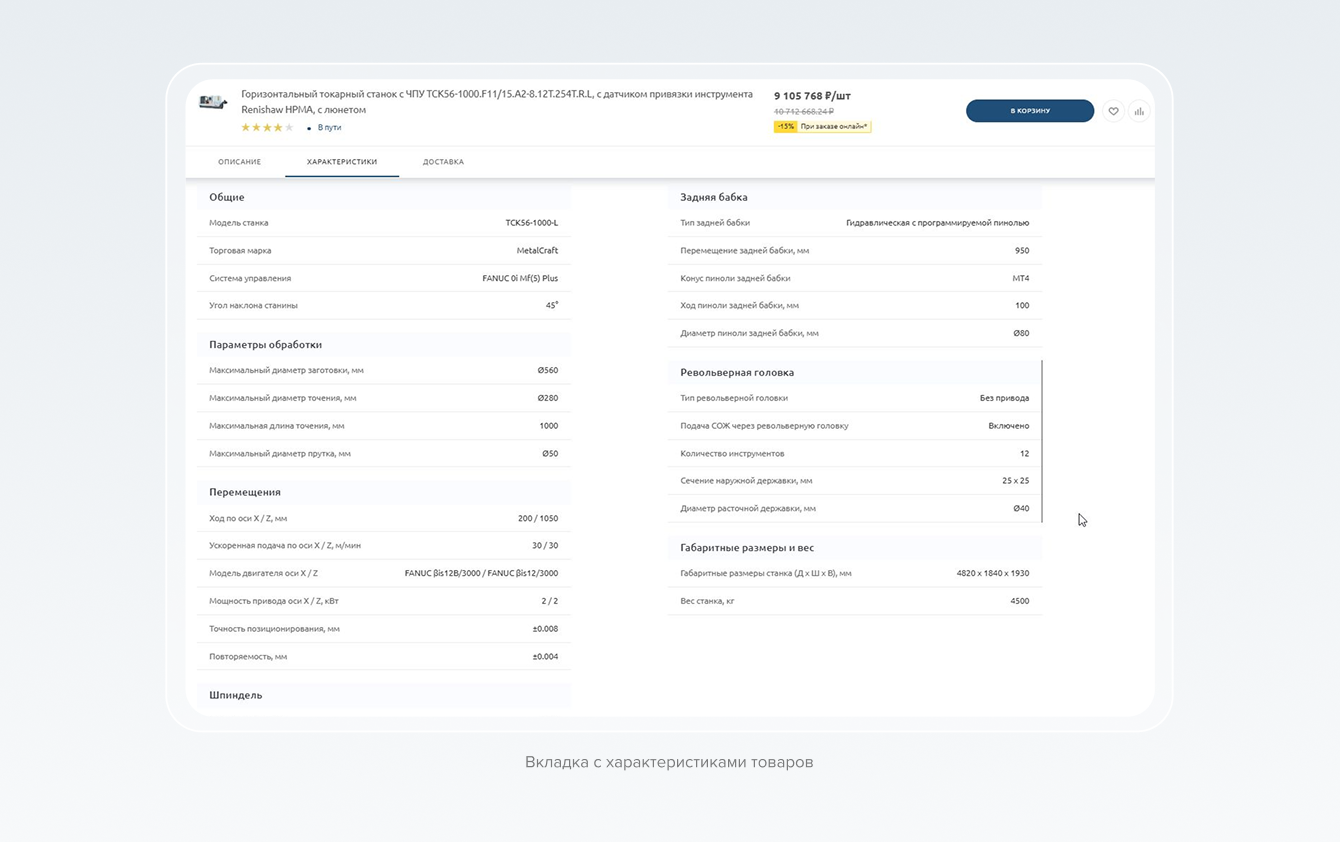Add product to favorites with heart icon
Viewport: 1340px width, 842px height.
[x=1113, y=111]
